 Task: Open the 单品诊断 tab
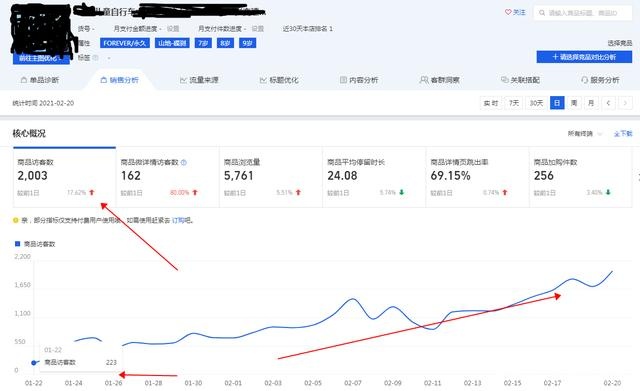pos(40,80)
